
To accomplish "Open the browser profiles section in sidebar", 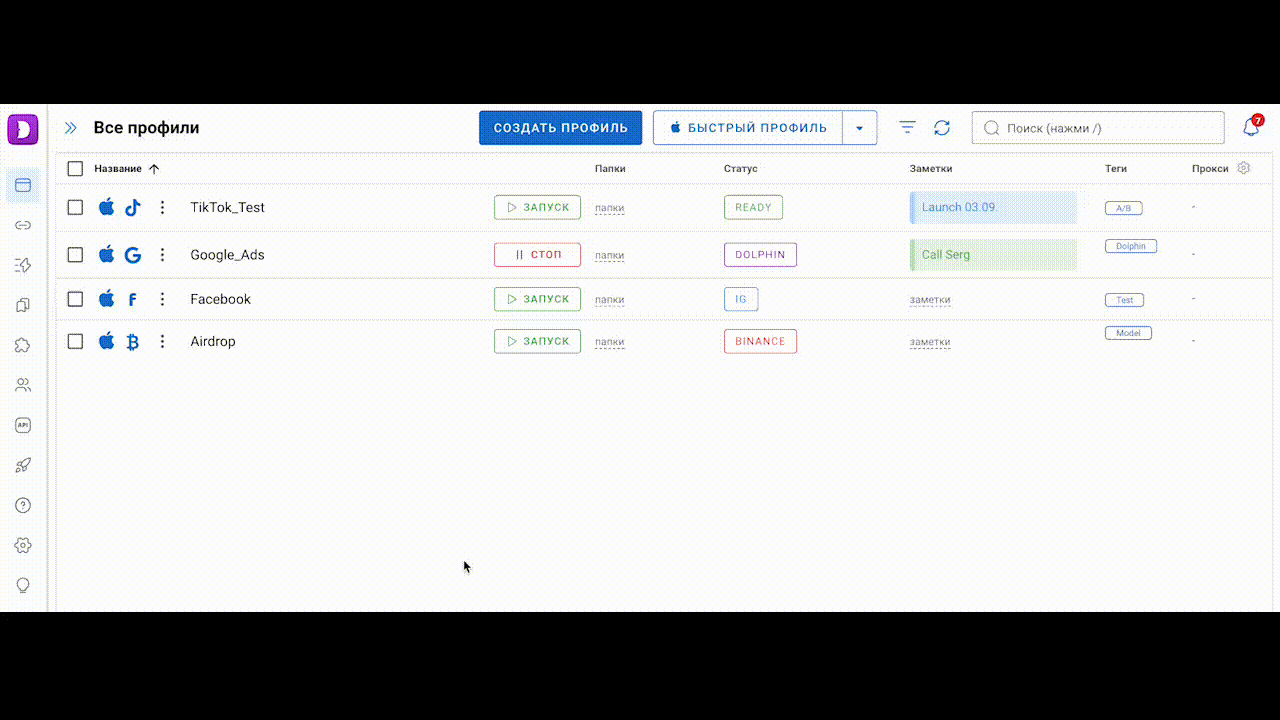I will click(23, 185).
